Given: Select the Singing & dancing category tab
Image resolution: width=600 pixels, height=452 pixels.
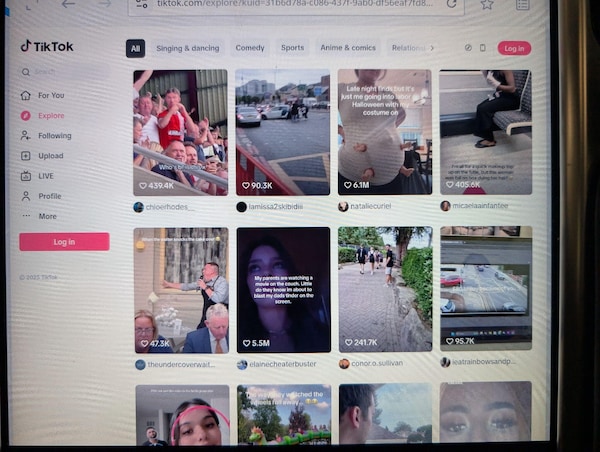Looking at the screenshot, I should (188, 48).
